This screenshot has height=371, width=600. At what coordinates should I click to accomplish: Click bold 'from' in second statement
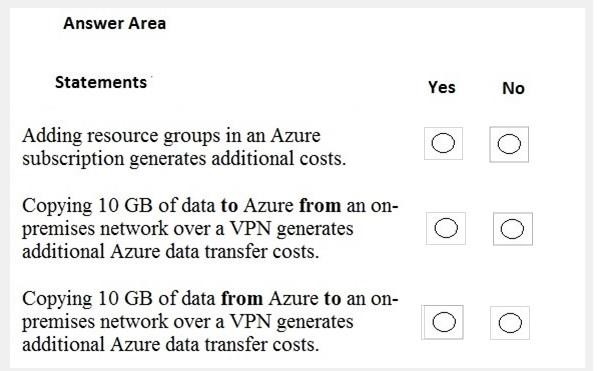[320, 205]
